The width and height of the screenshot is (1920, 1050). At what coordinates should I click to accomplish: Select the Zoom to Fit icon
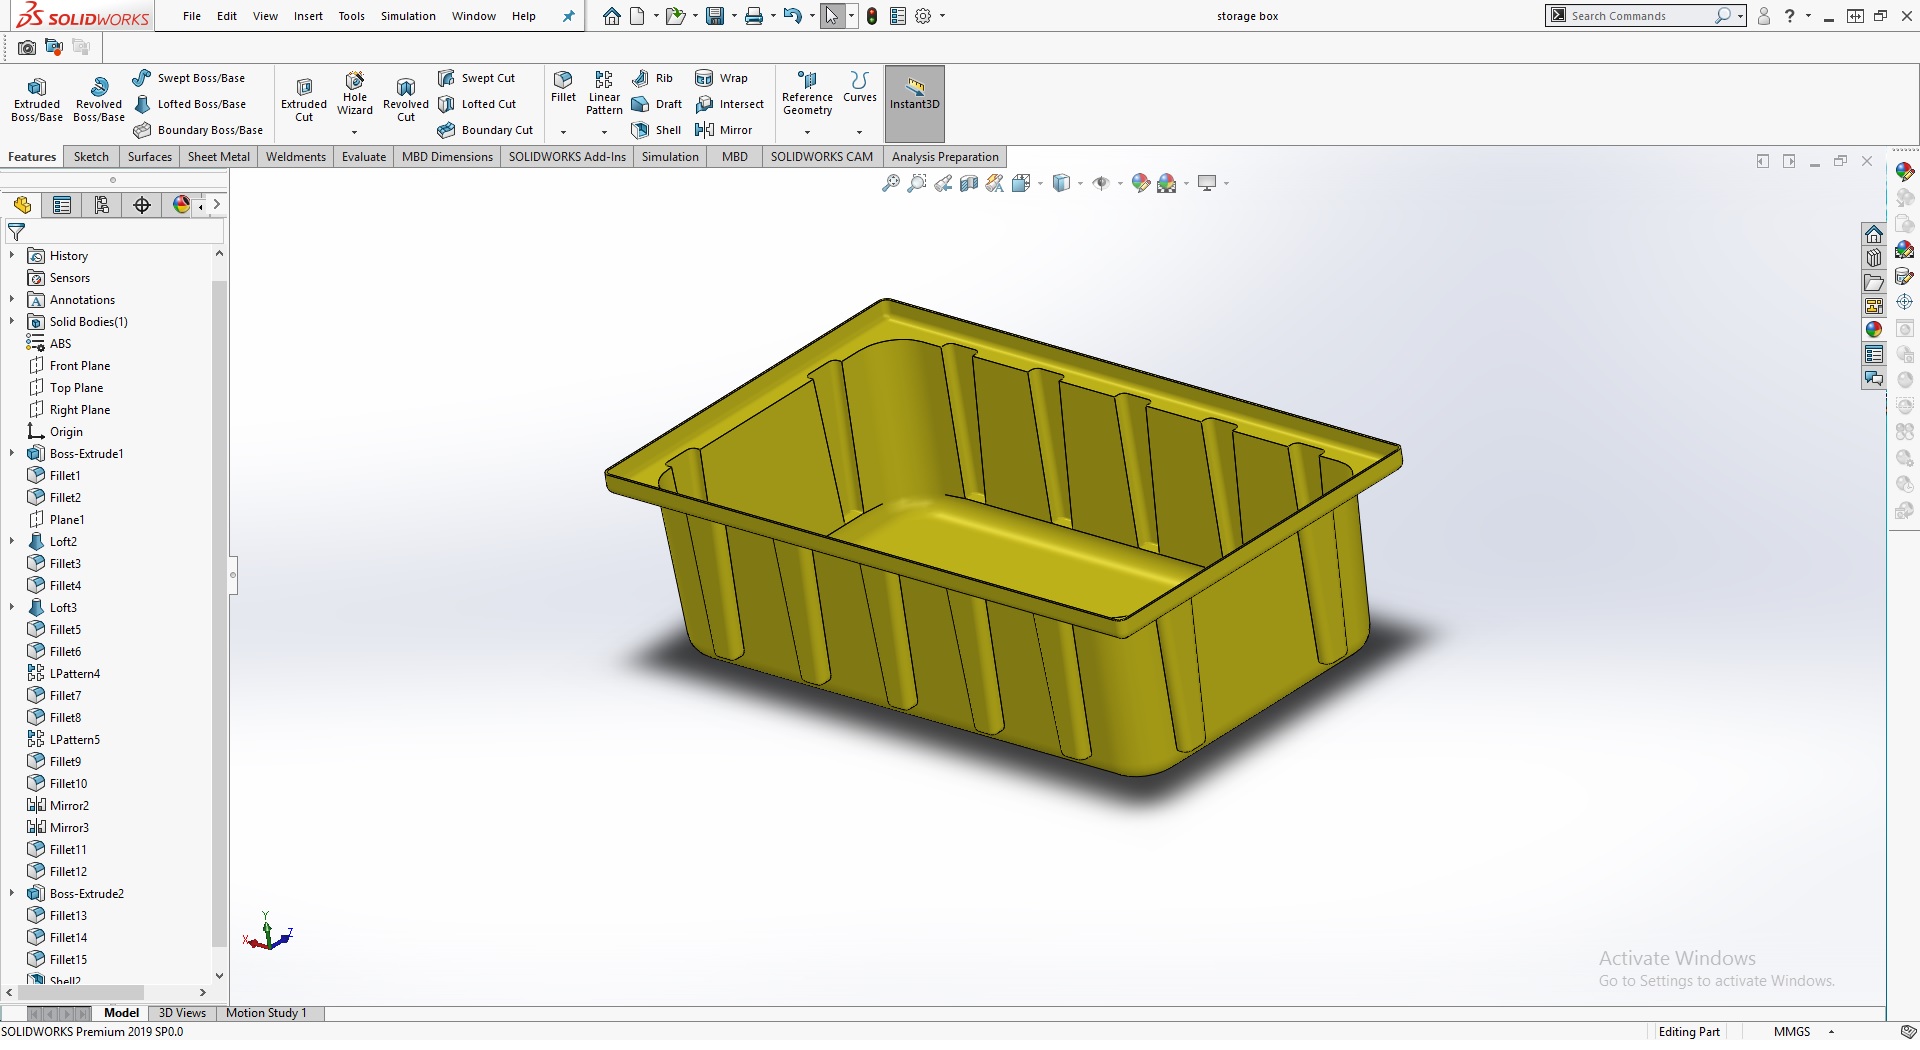[x=890, y=183]
